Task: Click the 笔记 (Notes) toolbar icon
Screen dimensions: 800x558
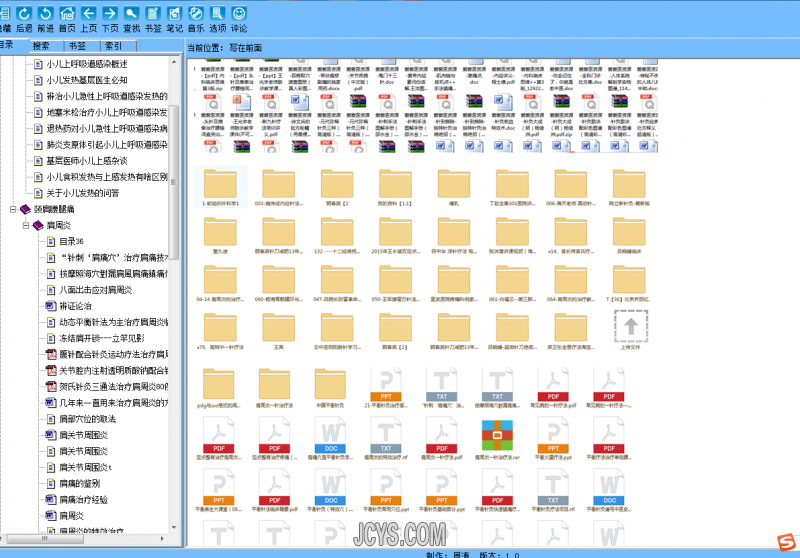Action: [x=174, y=14]
